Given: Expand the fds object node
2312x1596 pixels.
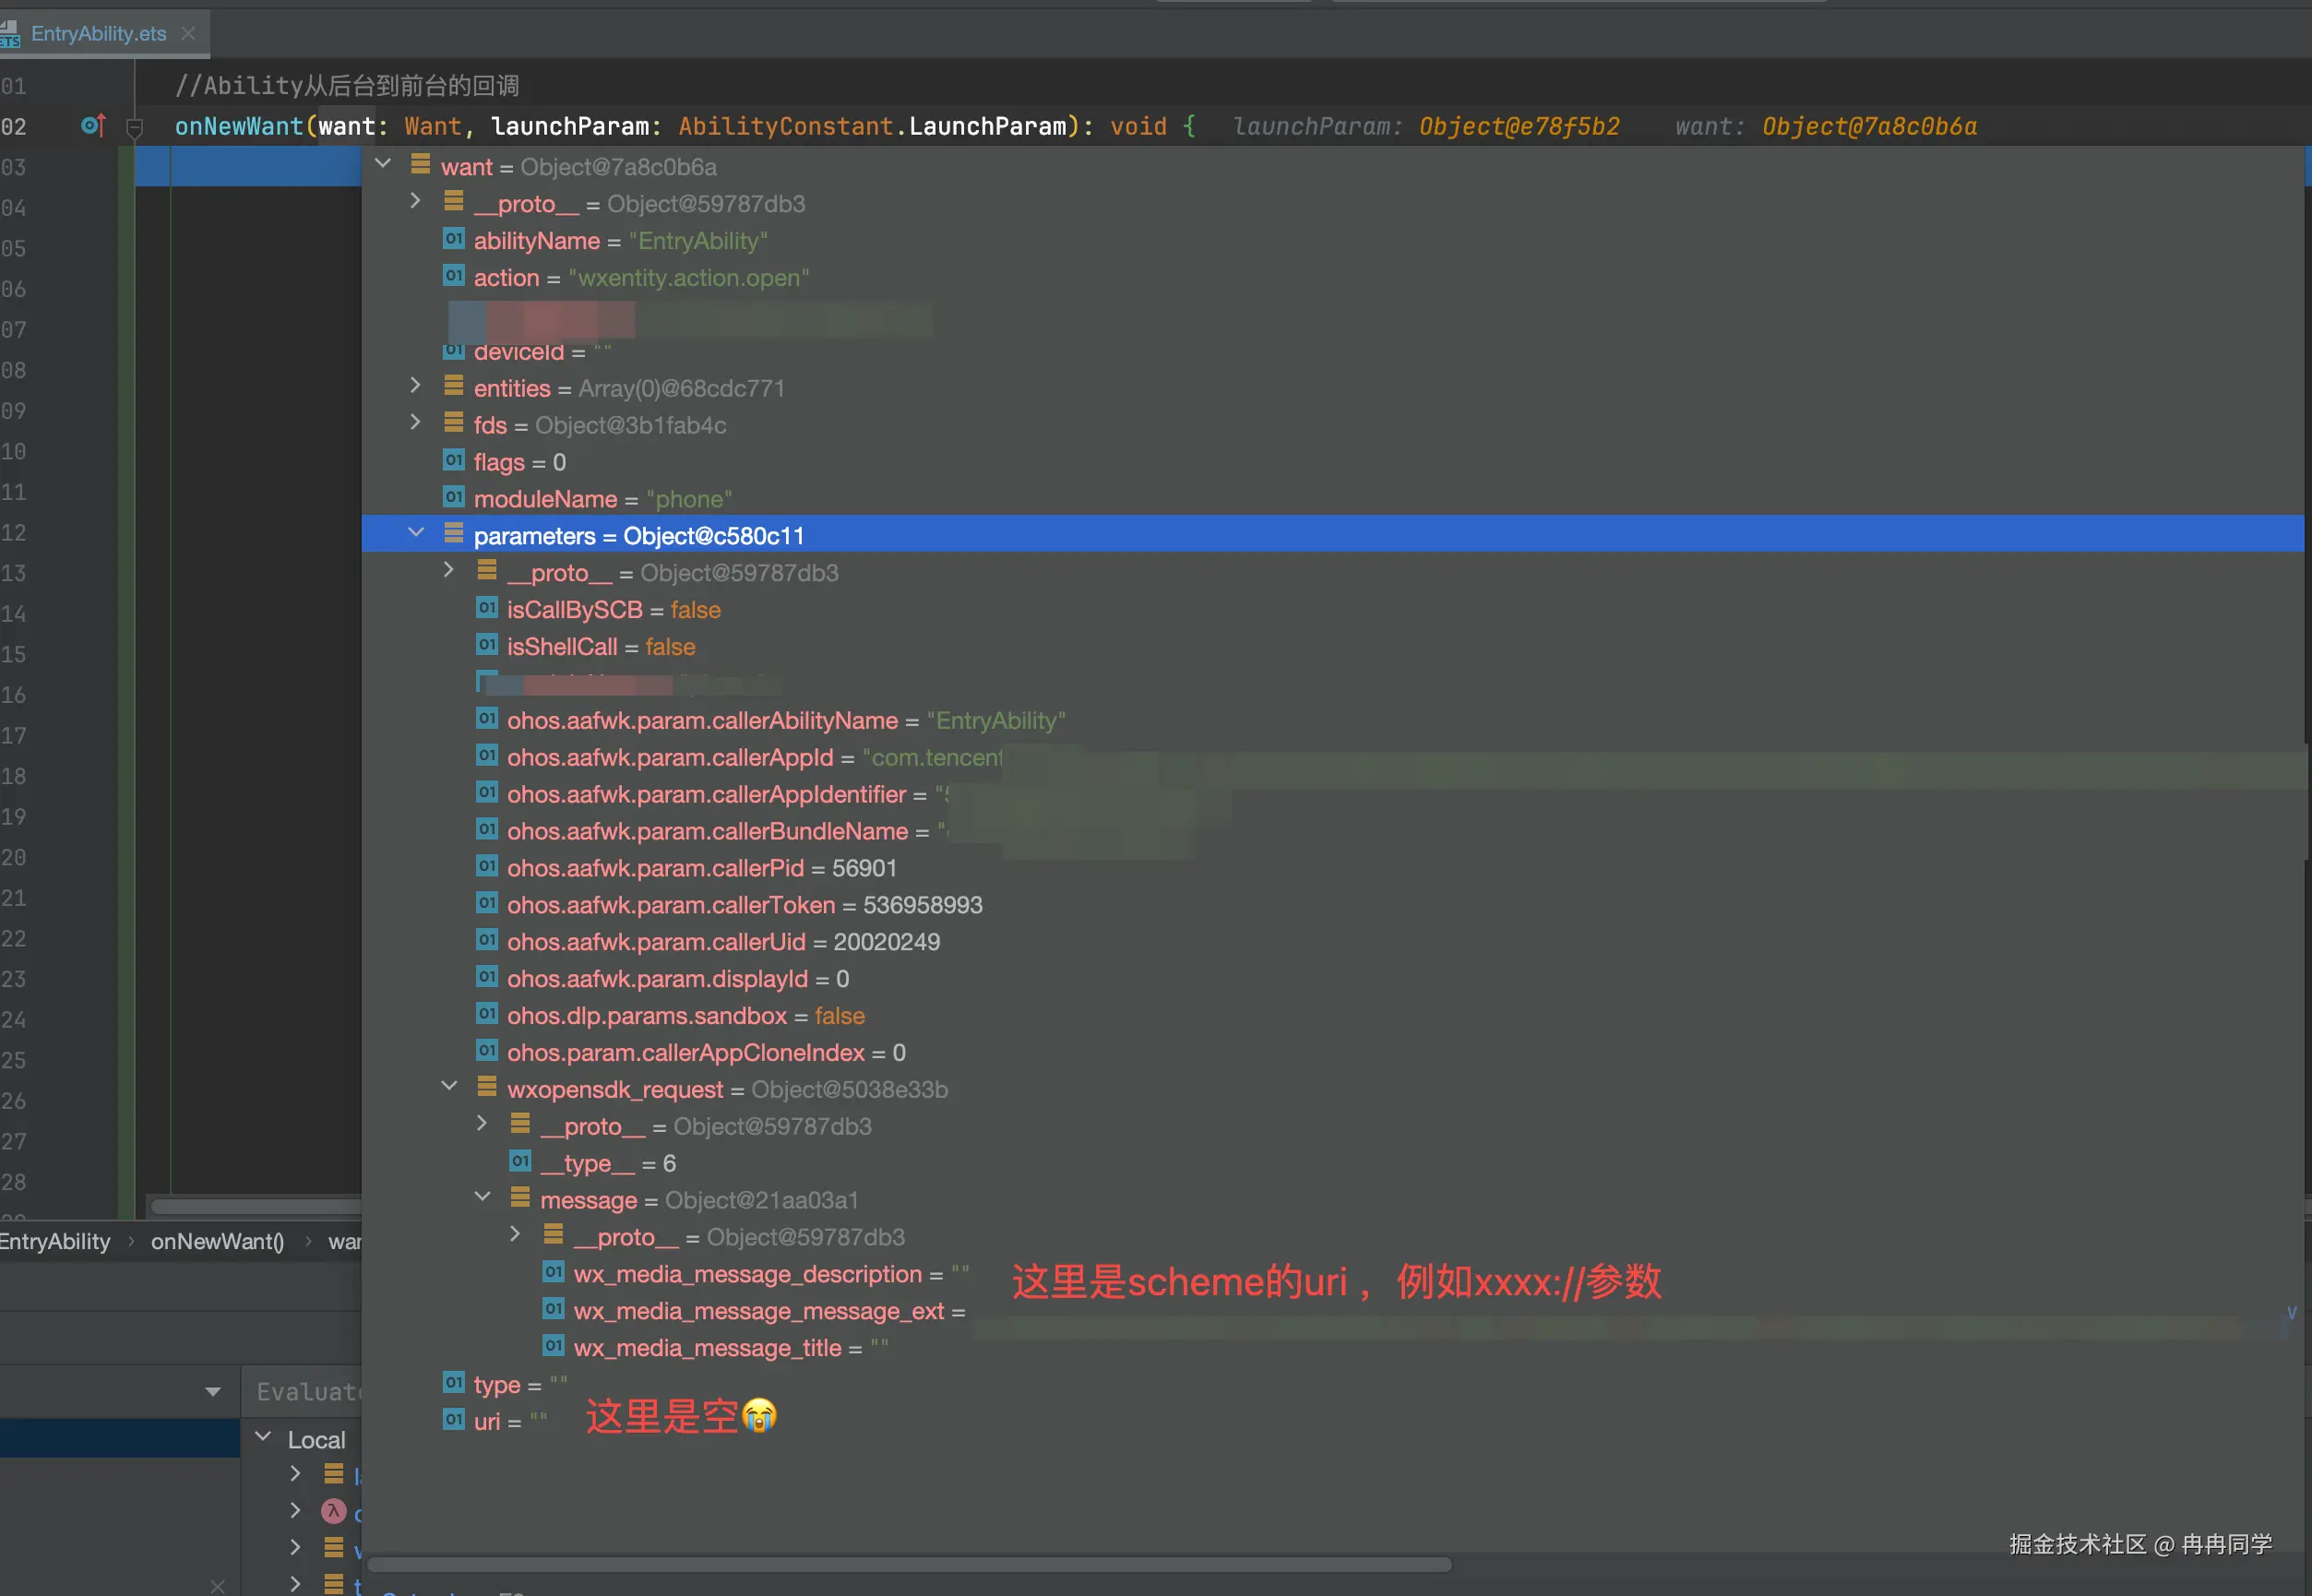Looking at the screenshot, I should [x=416, y=423].
